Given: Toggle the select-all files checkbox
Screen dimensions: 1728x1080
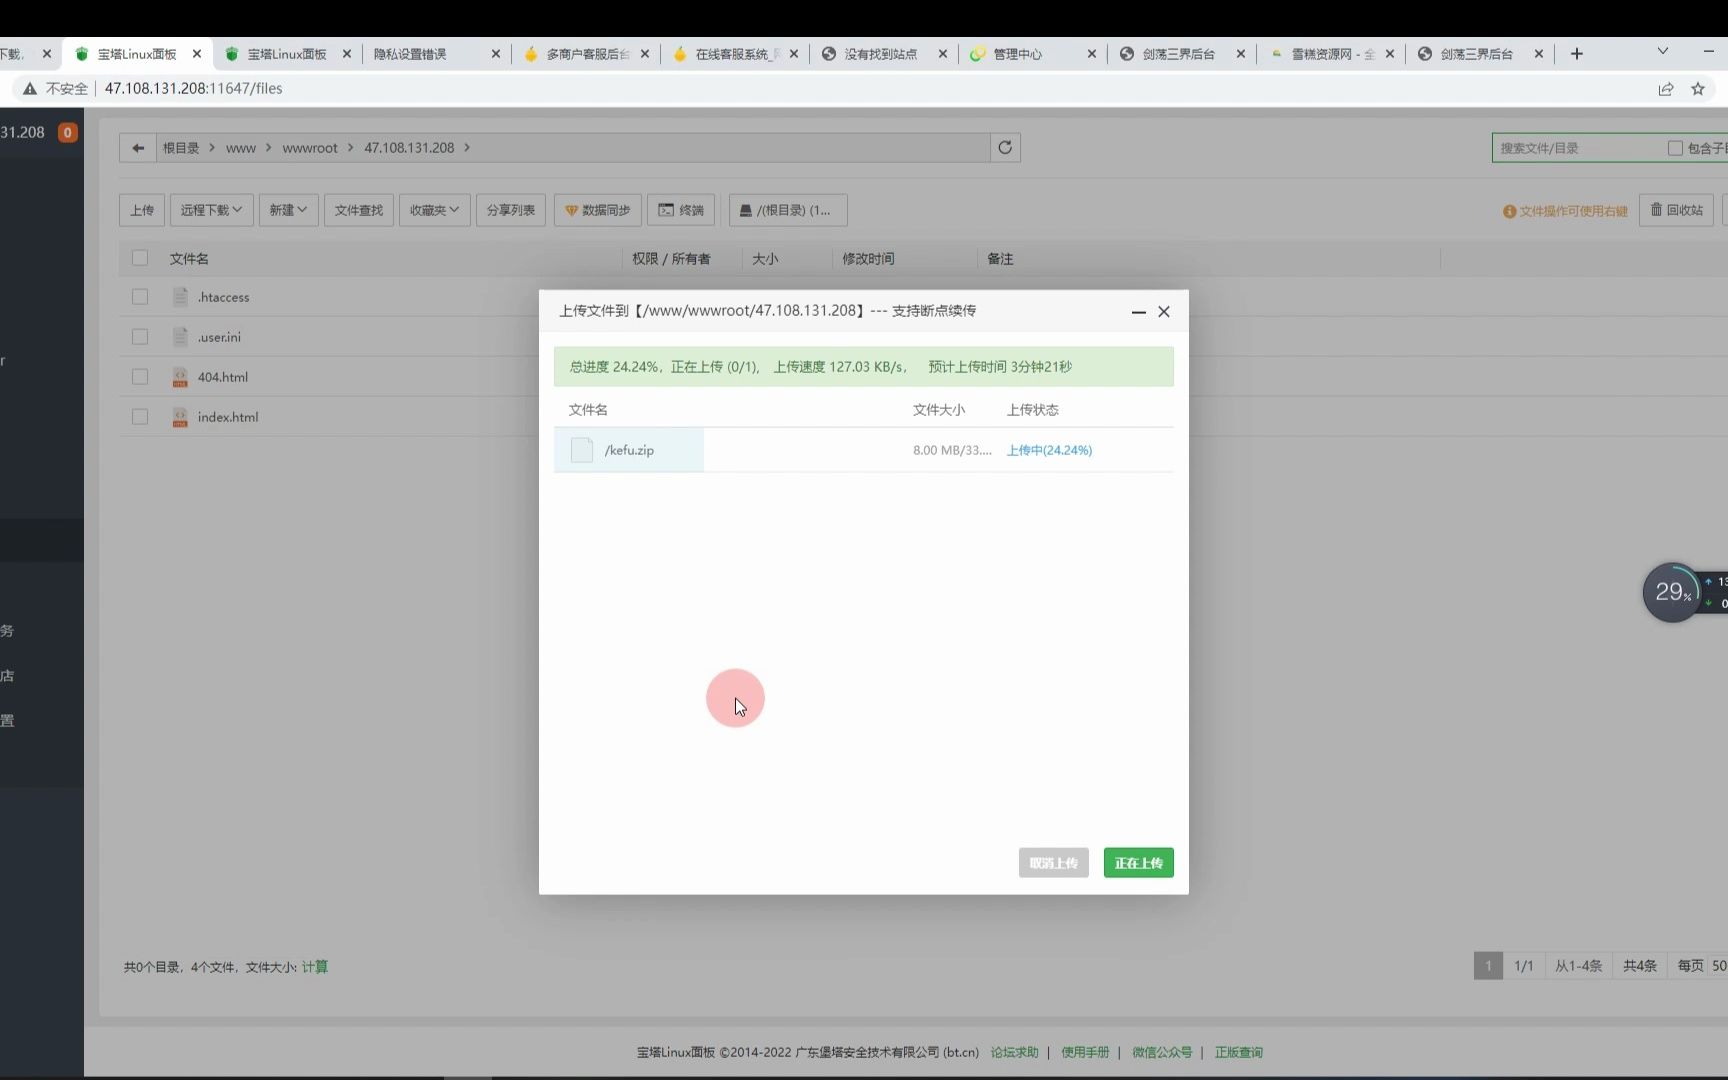Looking at the screenshot, I should coord(140,258).
